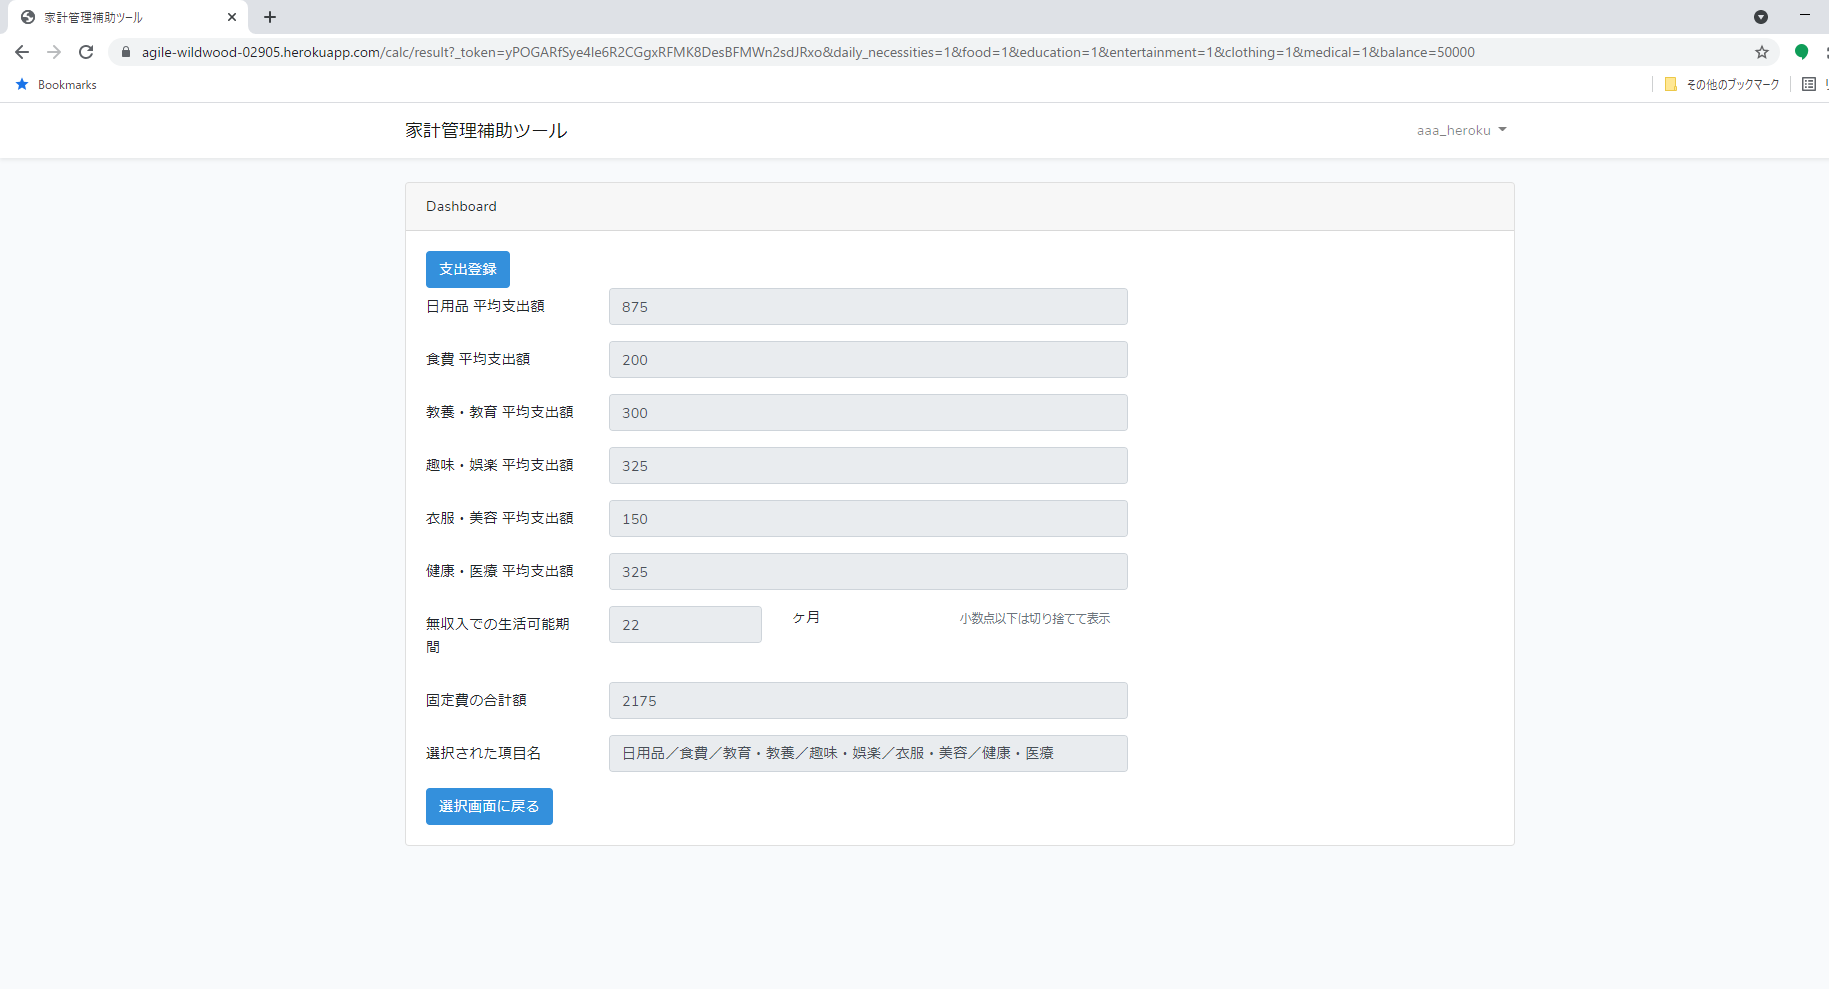The image size is (1829, 989).
Task: Reload the current page
Action: click(86, 51)
